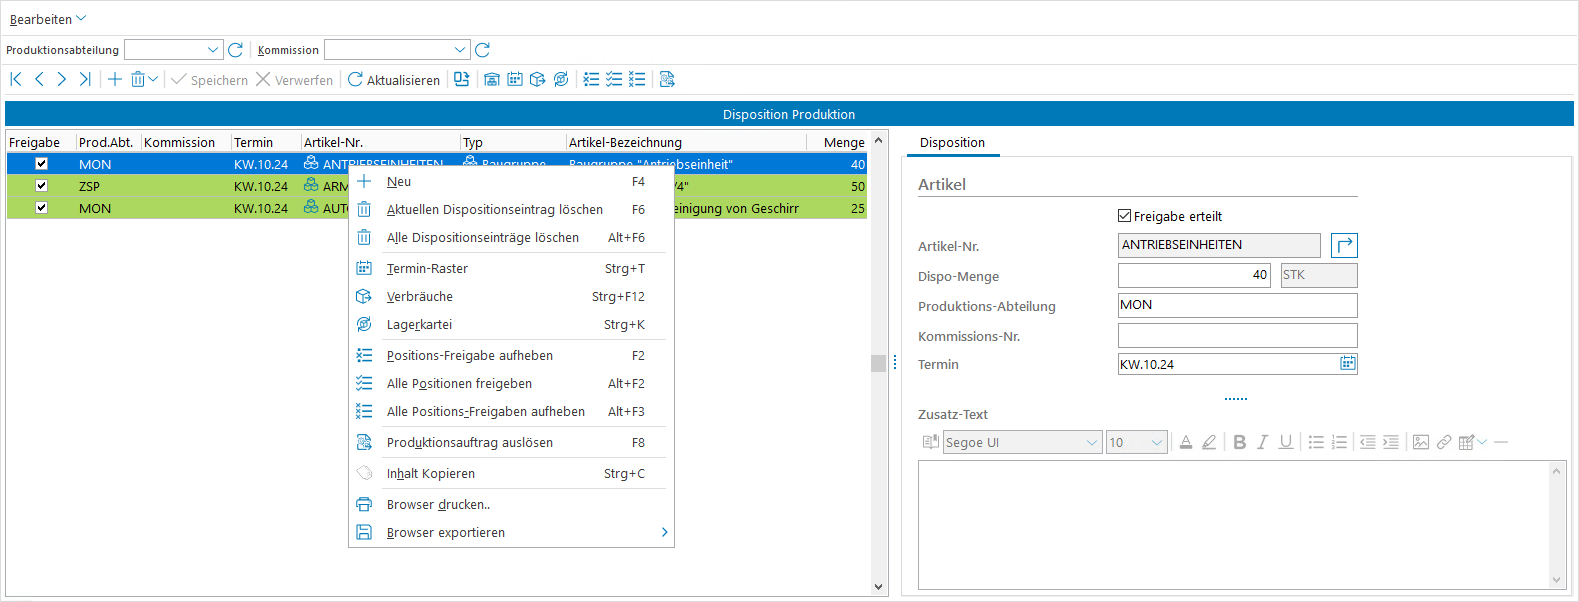The height and width of the screenshot is (602, 1579).
Task: Go to last record in toolbar
Action: 85,79
